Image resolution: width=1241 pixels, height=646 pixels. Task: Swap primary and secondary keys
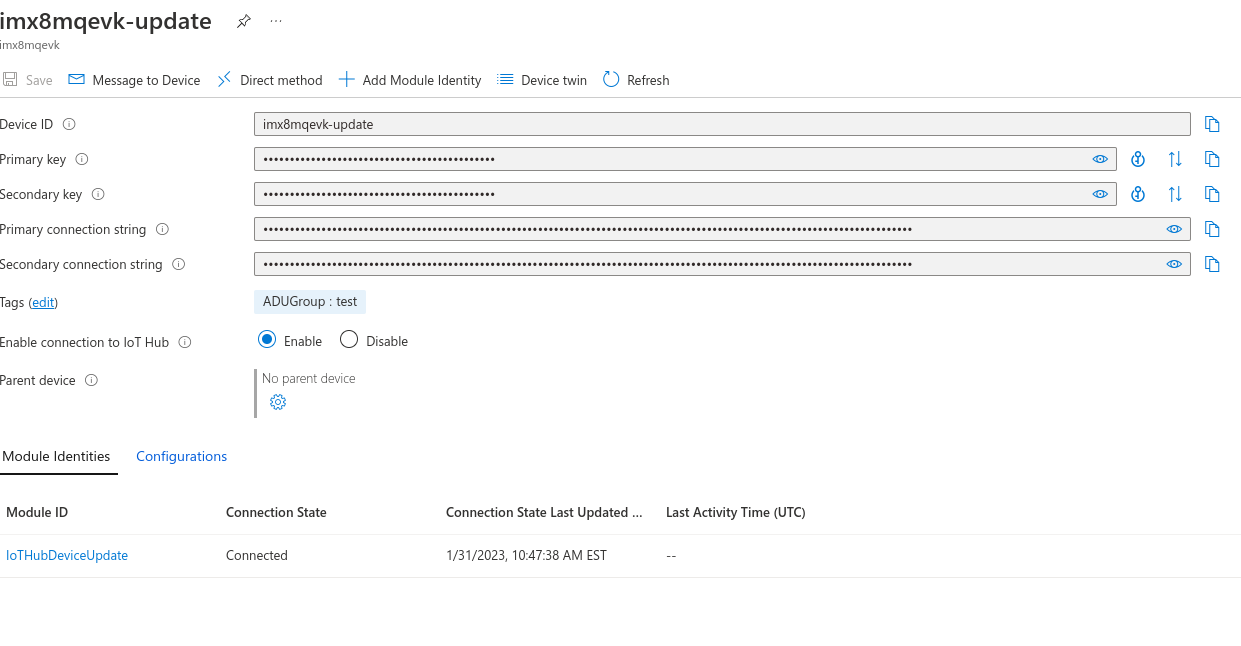[1175, 158]
